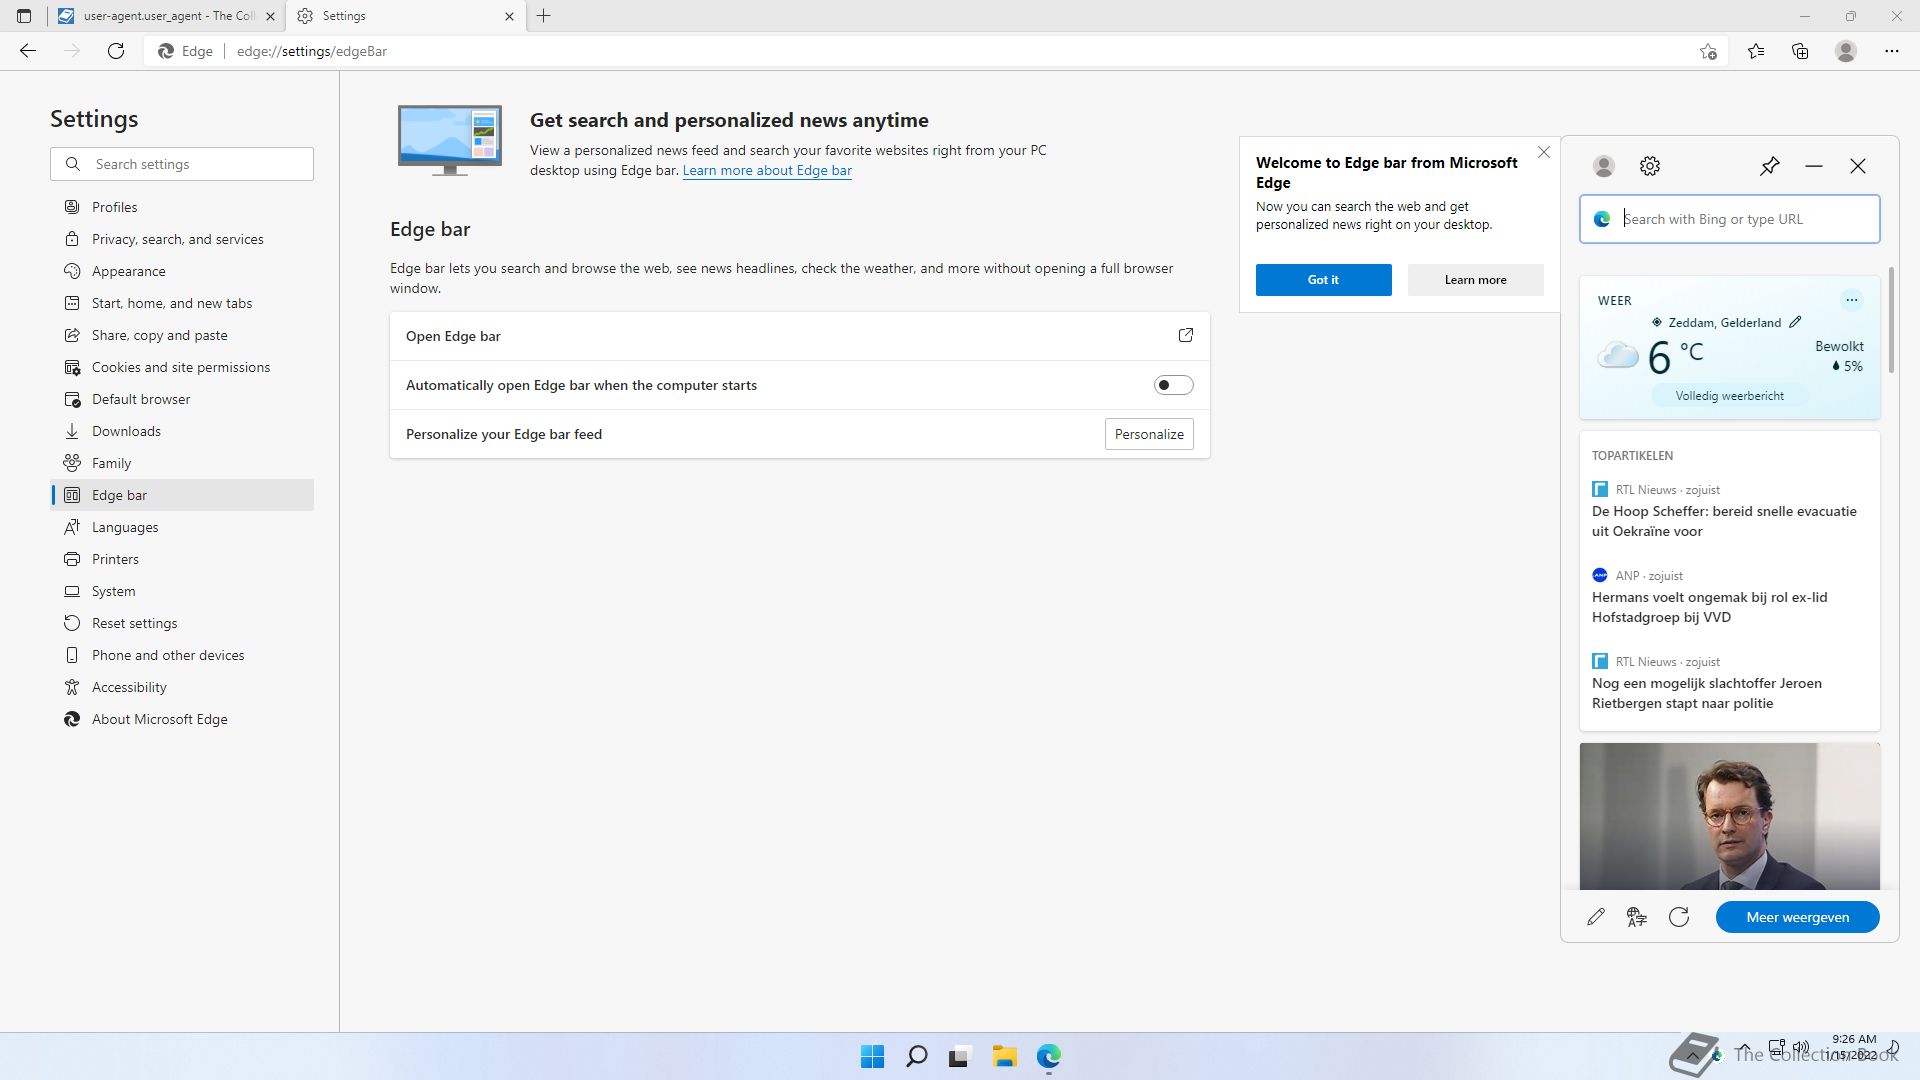Open De Hoop Scheffer news article
Screen dimensions: 1920x1080
[x=1724, y=521]
